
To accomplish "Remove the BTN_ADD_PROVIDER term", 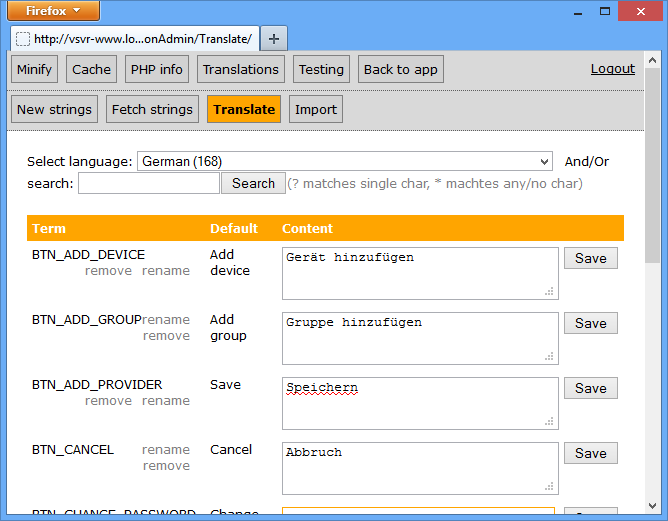I will coord(108,400).
